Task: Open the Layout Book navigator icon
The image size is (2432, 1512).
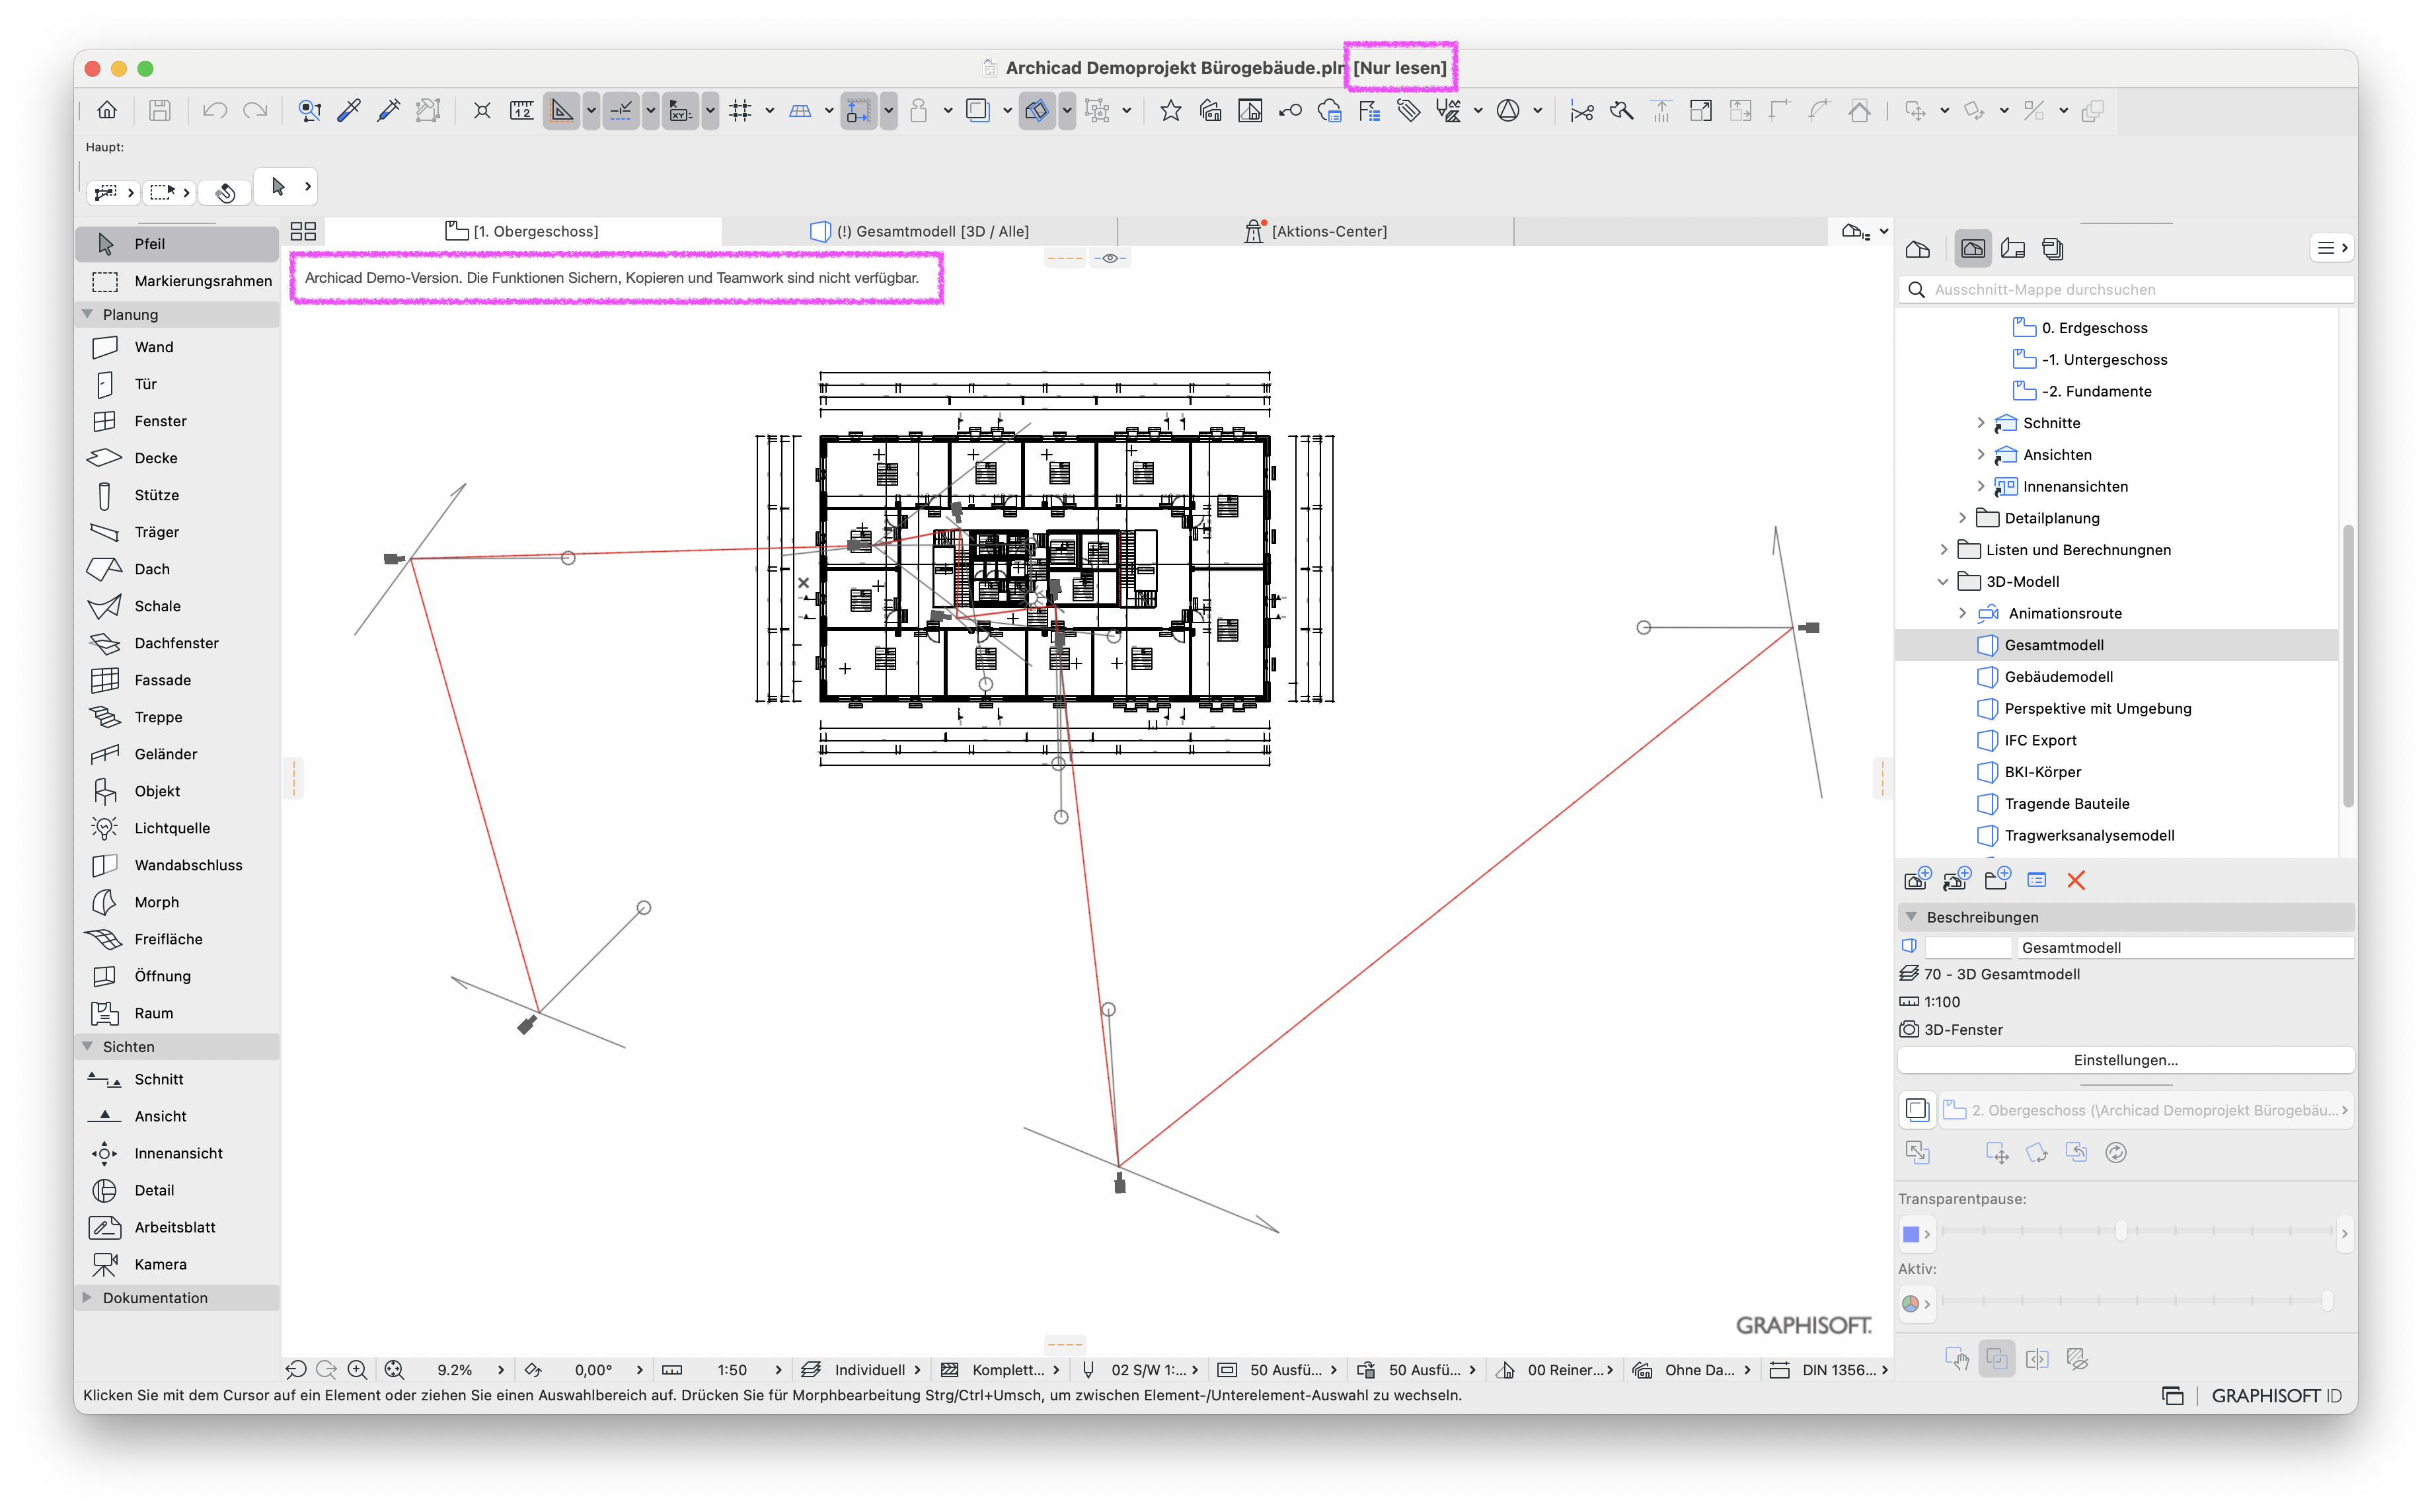Action: 2013,249
